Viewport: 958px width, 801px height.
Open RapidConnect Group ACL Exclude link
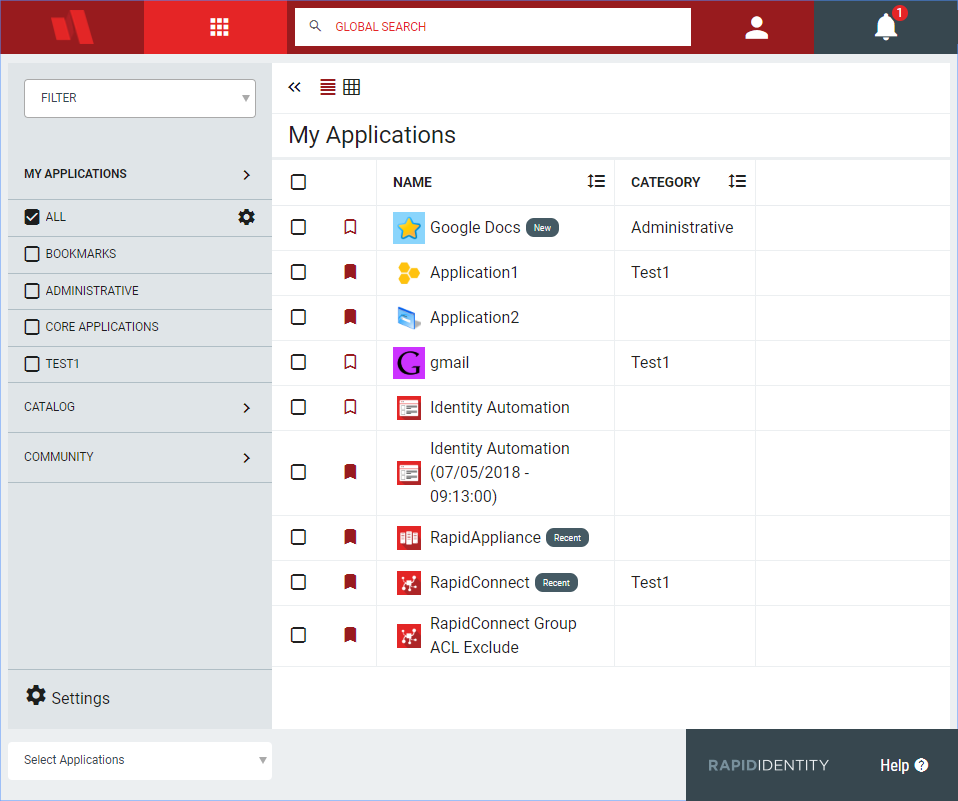(x=503, y=635)
